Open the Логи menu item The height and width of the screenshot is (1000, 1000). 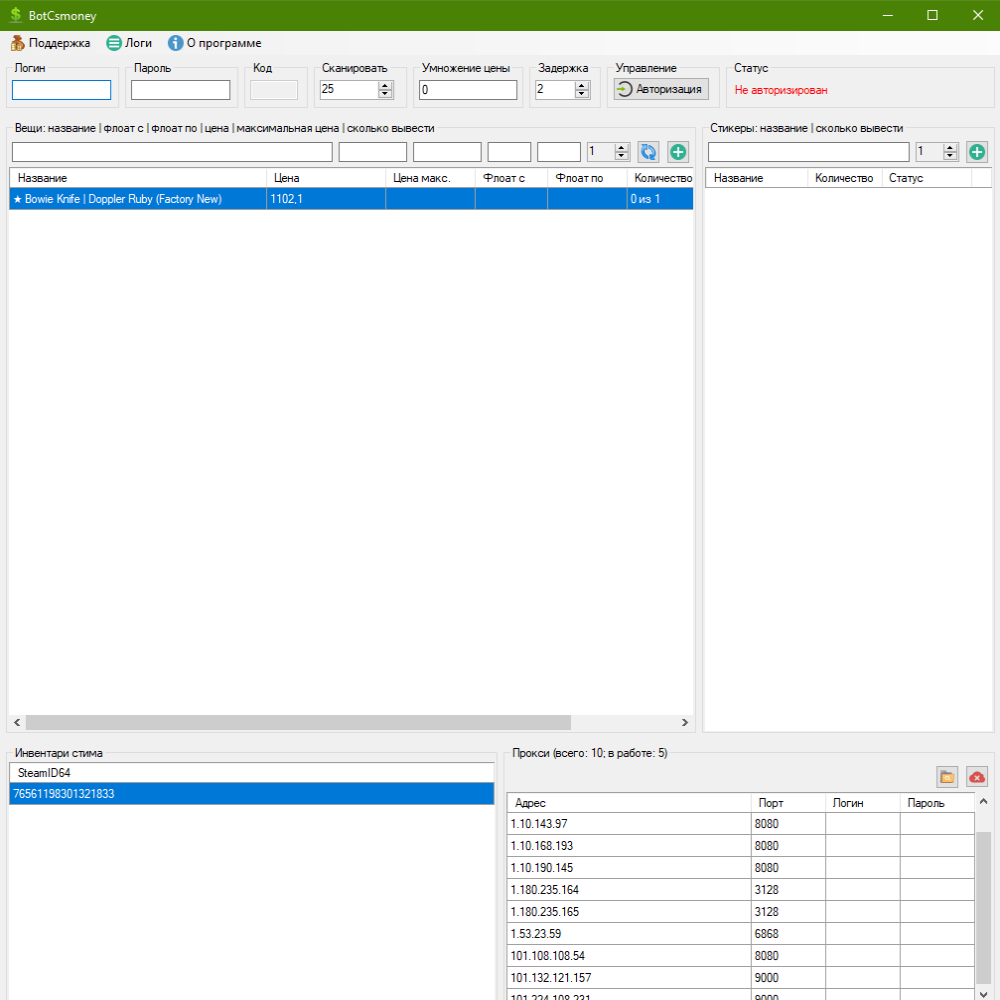[129, 43]
